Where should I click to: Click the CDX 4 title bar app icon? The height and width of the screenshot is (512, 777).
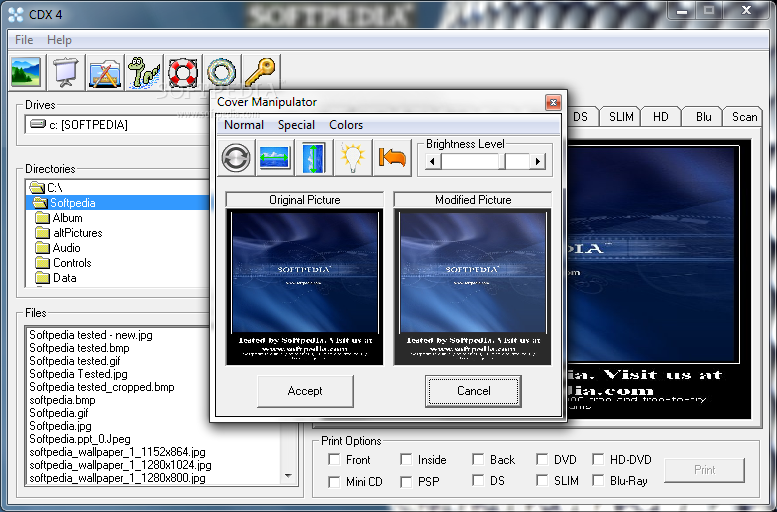[x=16, y=14]
